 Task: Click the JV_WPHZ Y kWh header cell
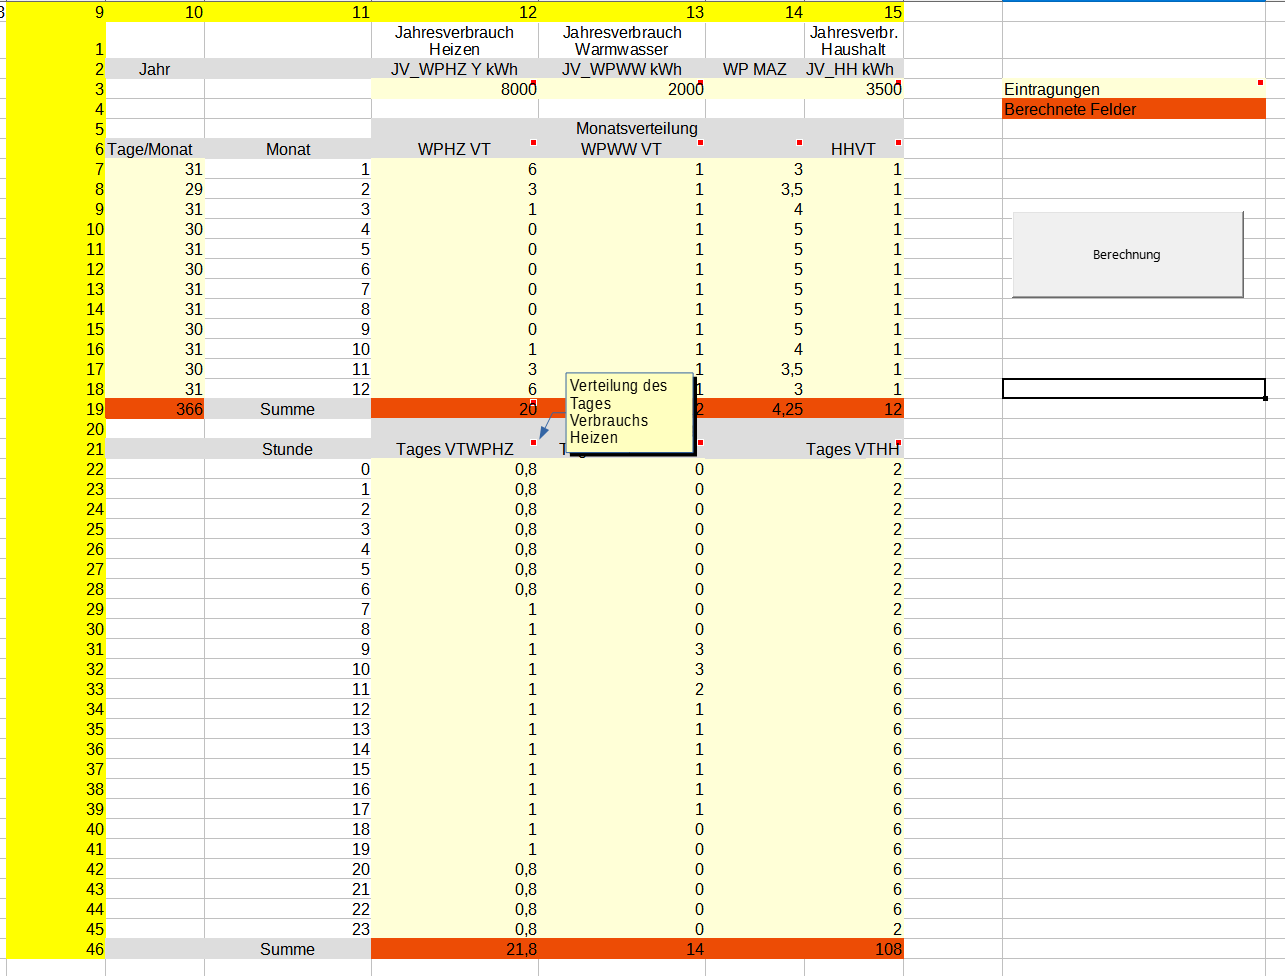(x=454, y=69)
